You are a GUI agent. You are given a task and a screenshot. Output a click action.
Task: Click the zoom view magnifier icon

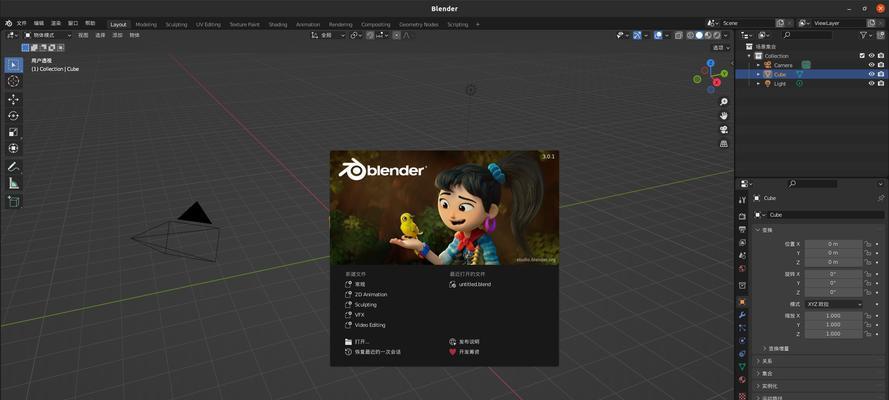tap(724, 102)
